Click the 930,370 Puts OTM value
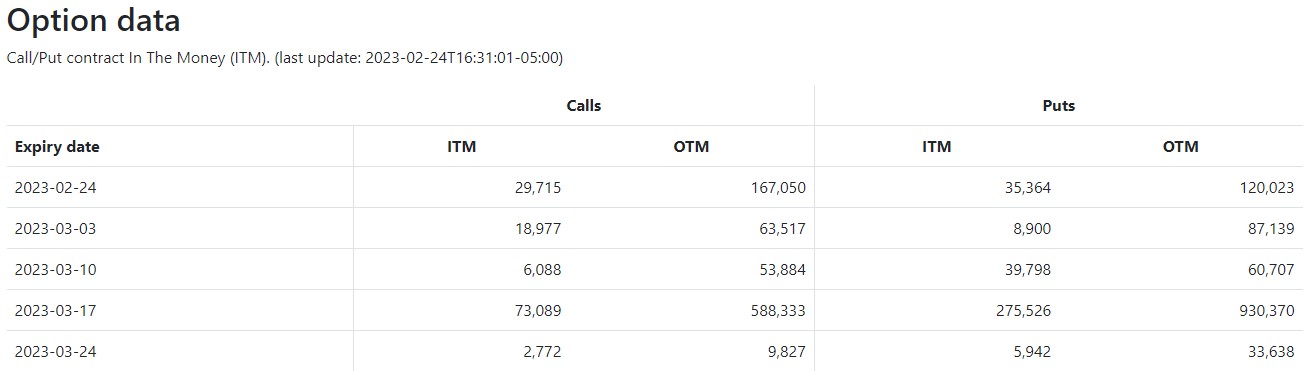Viewport: 1307px width, 371px height. (x=1266, y=311)
